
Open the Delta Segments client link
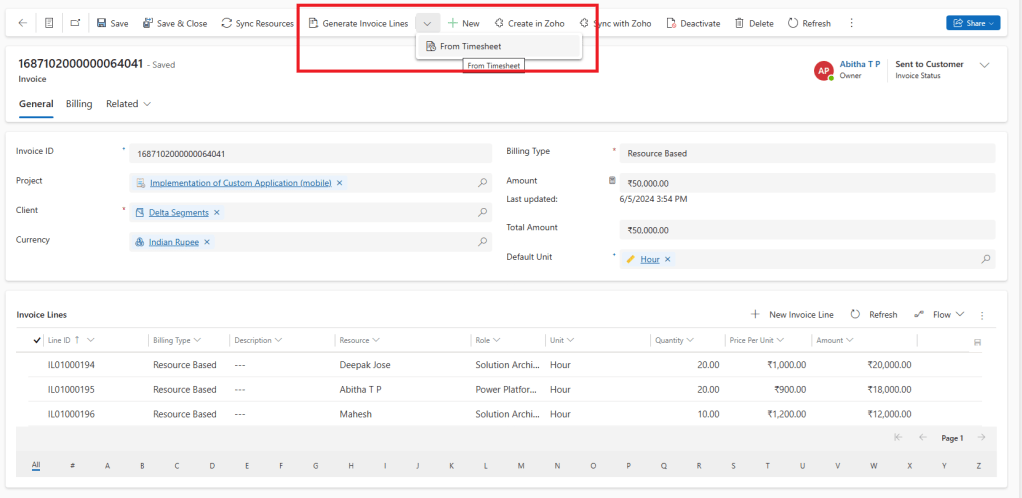(178, 213)
